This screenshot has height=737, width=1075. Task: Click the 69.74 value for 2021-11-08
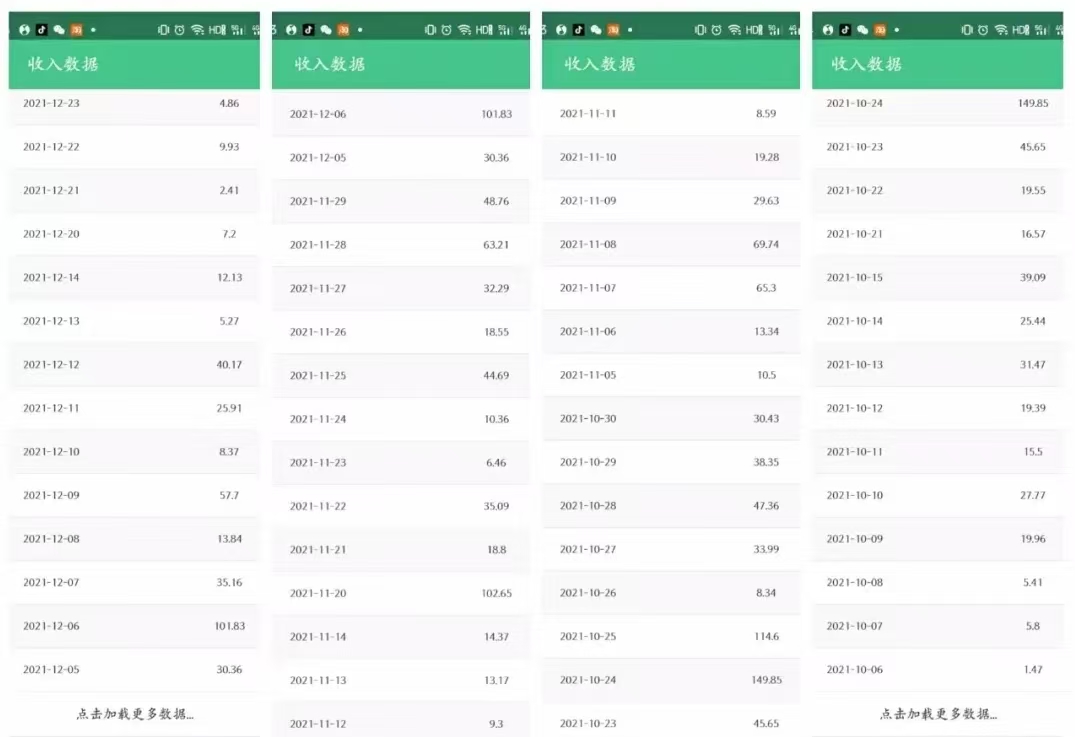[x=766, y=244]
